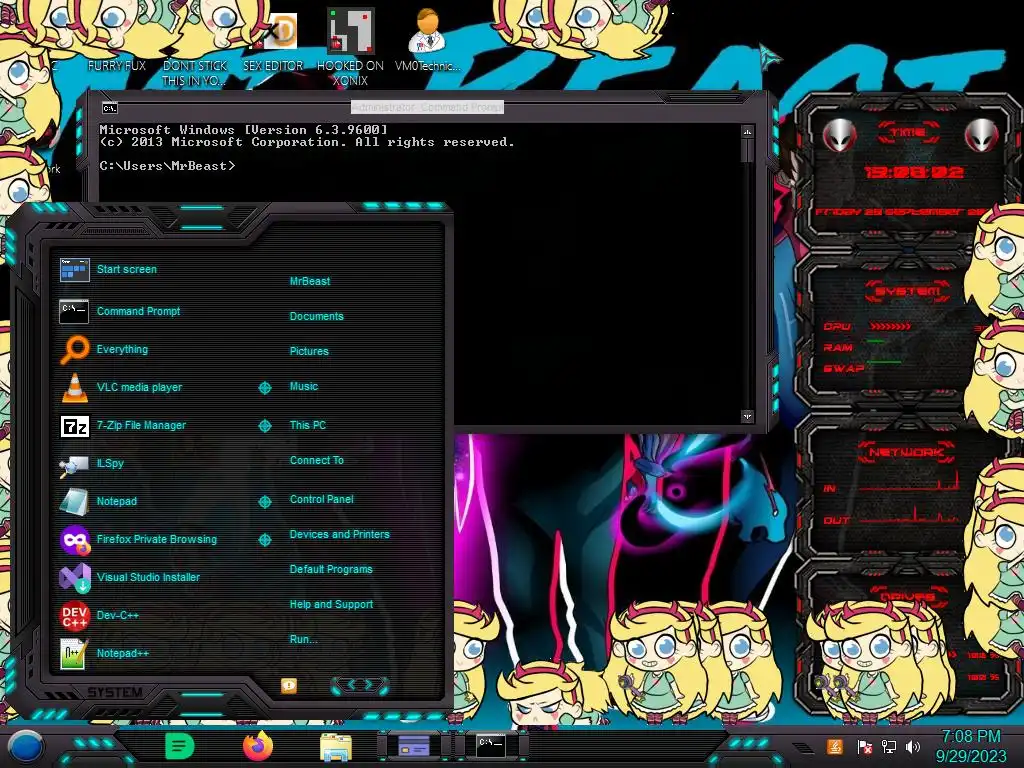
Task: Open Notepad++ from the start menu
Action: coord(104,653)
